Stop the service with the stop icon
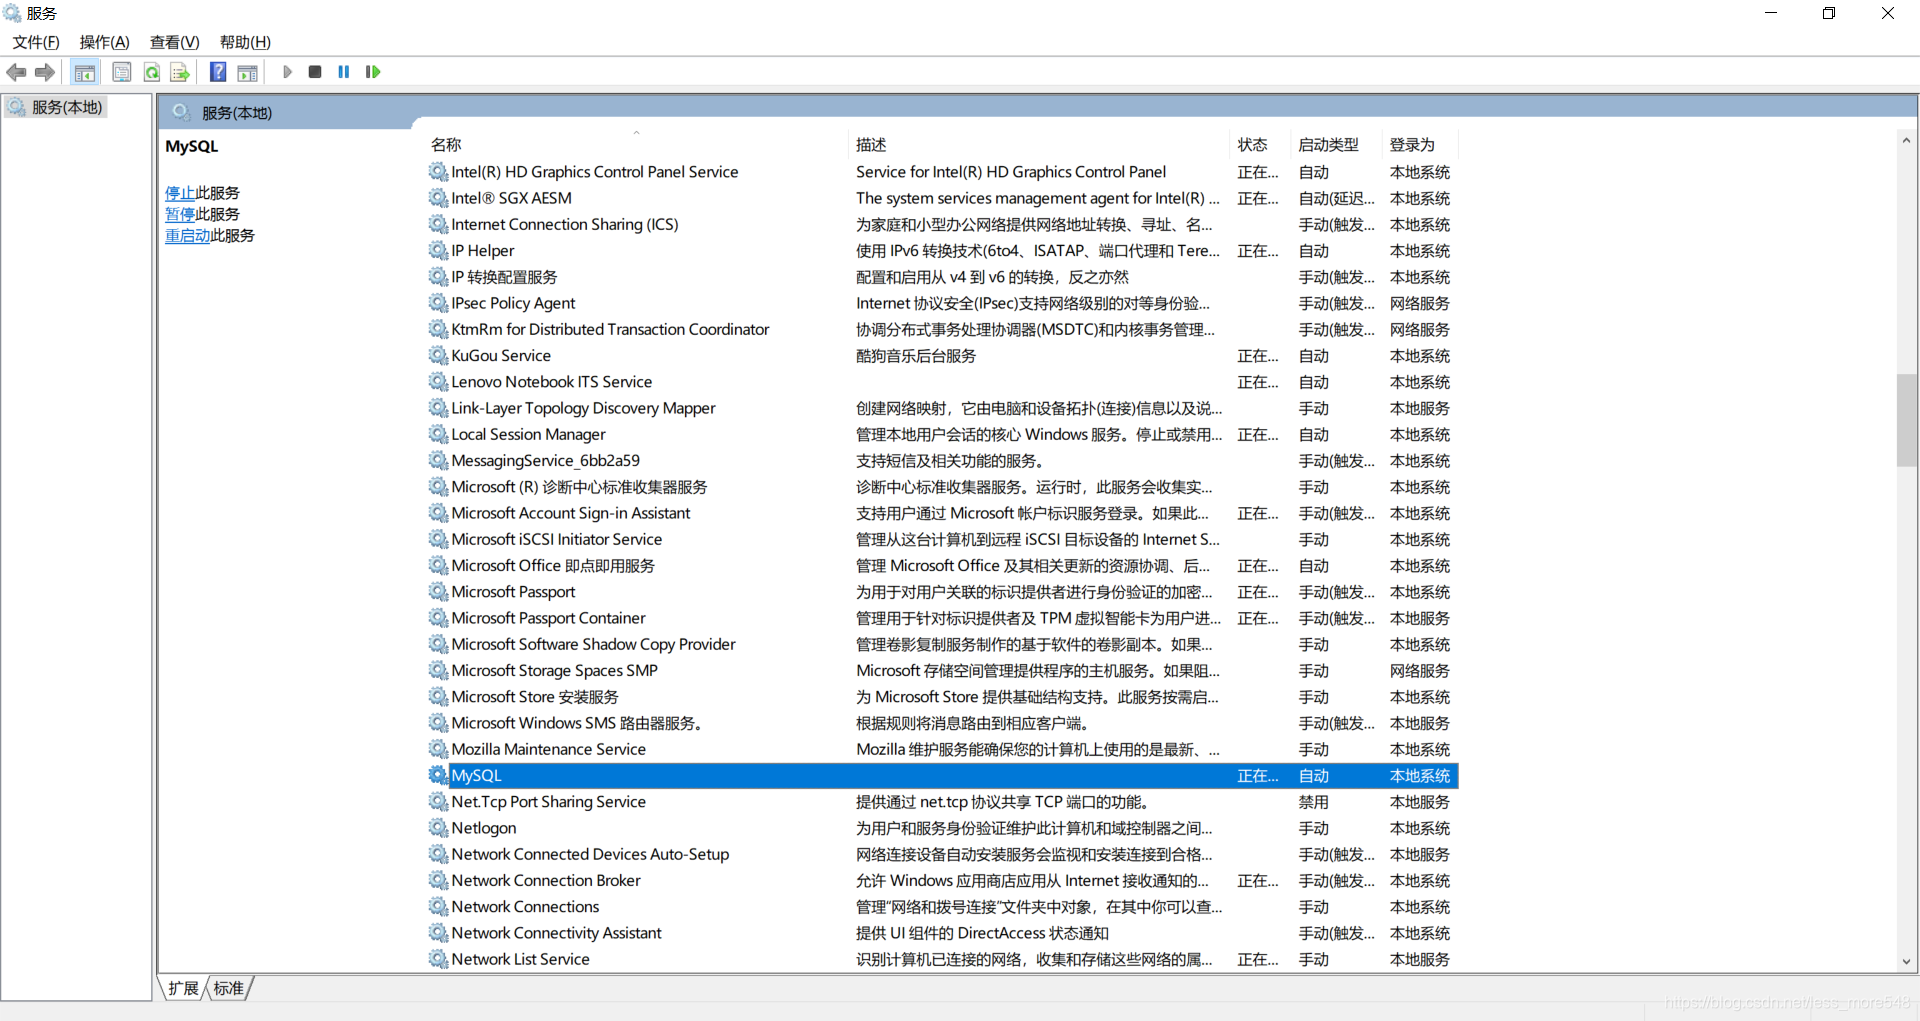Screen dimensions: 1920x1021 (315, 72)
